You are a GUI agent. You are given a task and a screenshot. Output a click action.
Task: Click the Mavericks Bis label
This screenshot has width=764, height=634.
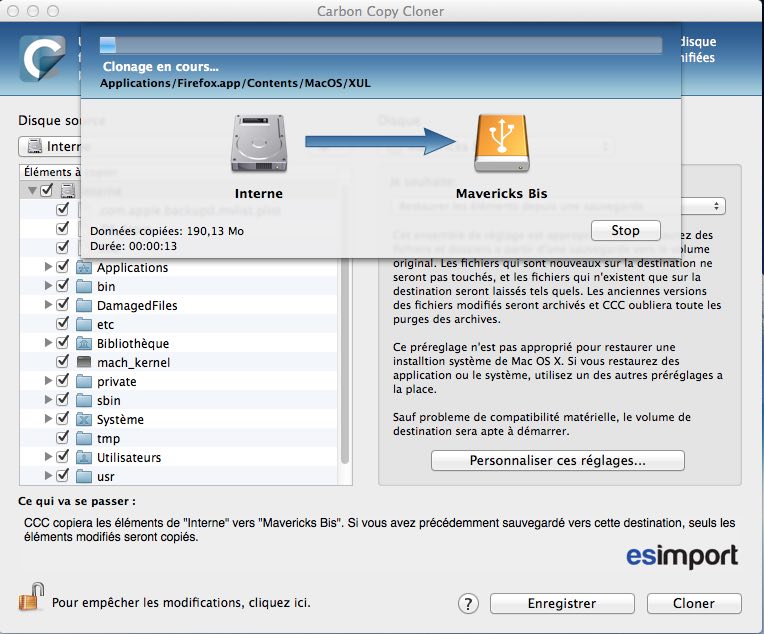(501, 193)
